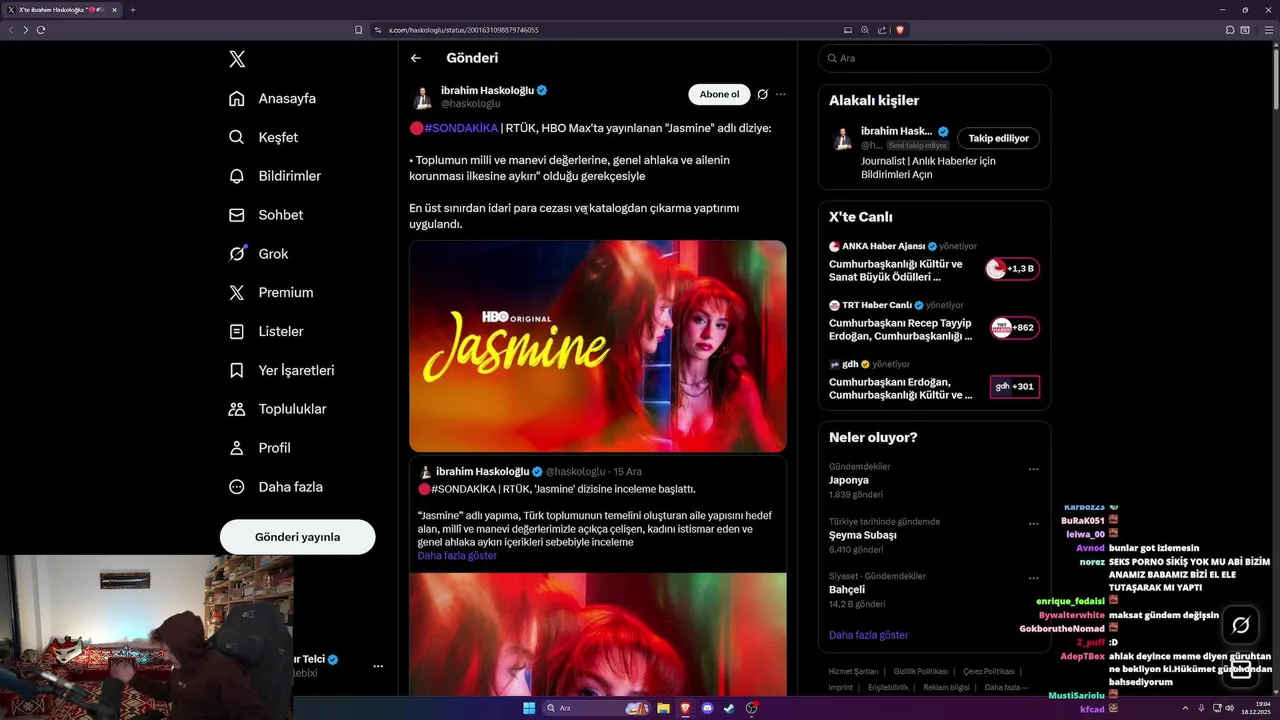Click the +1,3 B listener badge
The height and width of the screenshot is (720, 1280).
tap(1012, 269)
